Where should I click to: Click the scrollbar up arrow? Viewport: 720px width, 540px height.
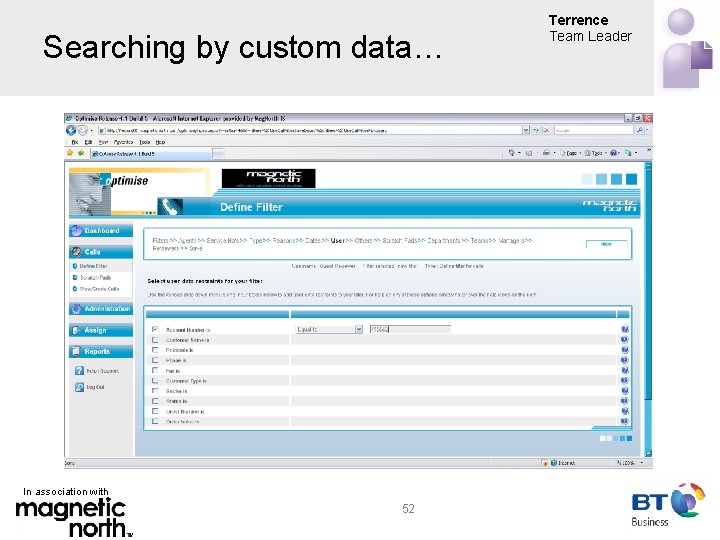click(x=648, y=165)
